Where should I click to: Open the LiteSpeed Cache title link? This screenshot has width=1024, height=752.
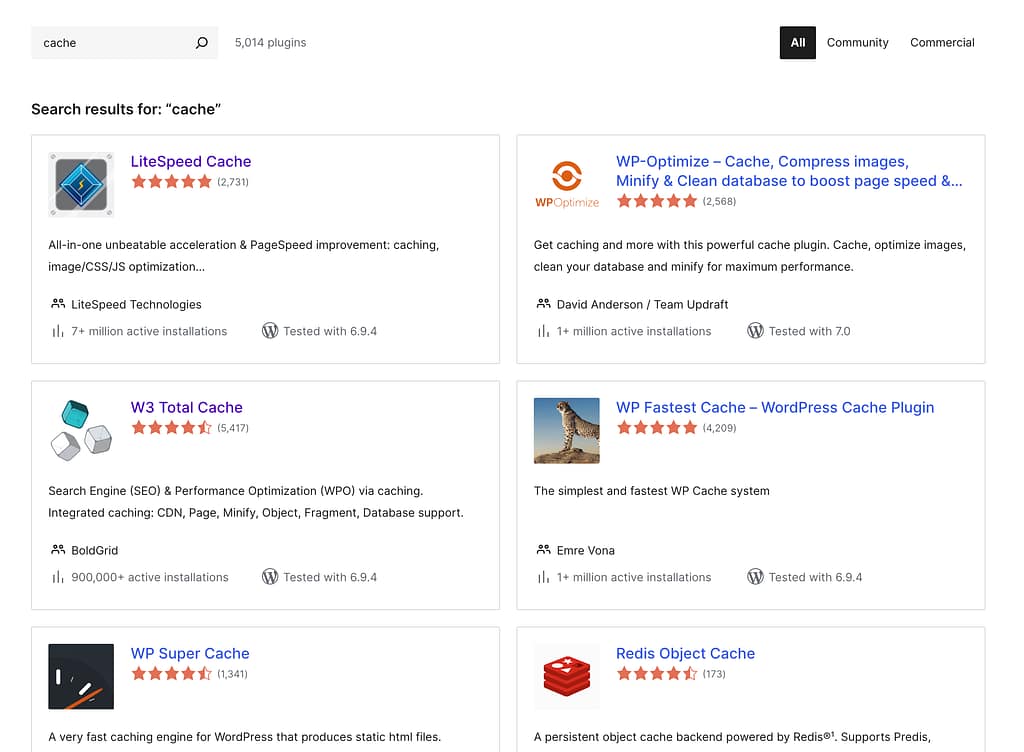click(191, 161)
